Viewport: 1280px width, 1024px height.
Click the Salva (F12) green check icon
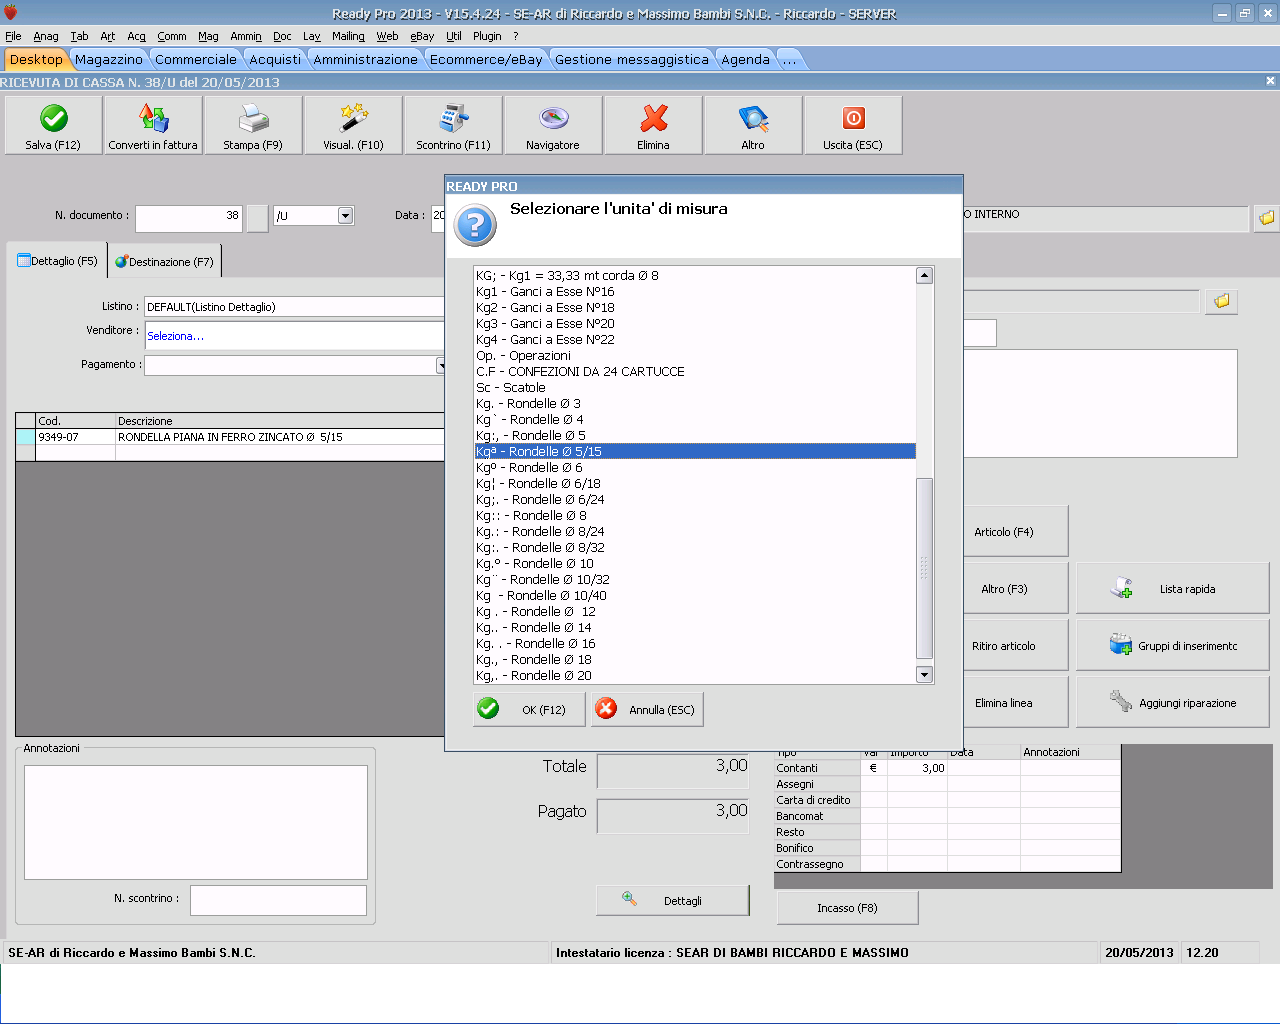54,119
